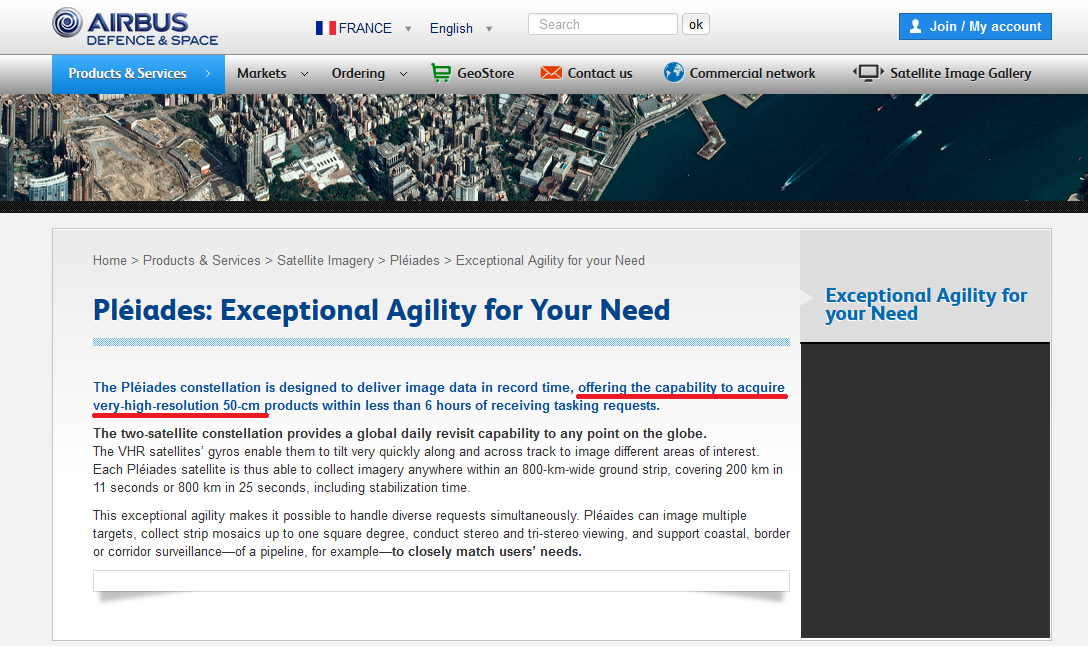This screenshot has width=1088, height=646.
Task: Click the ok search button
Action: coord(696,24)
